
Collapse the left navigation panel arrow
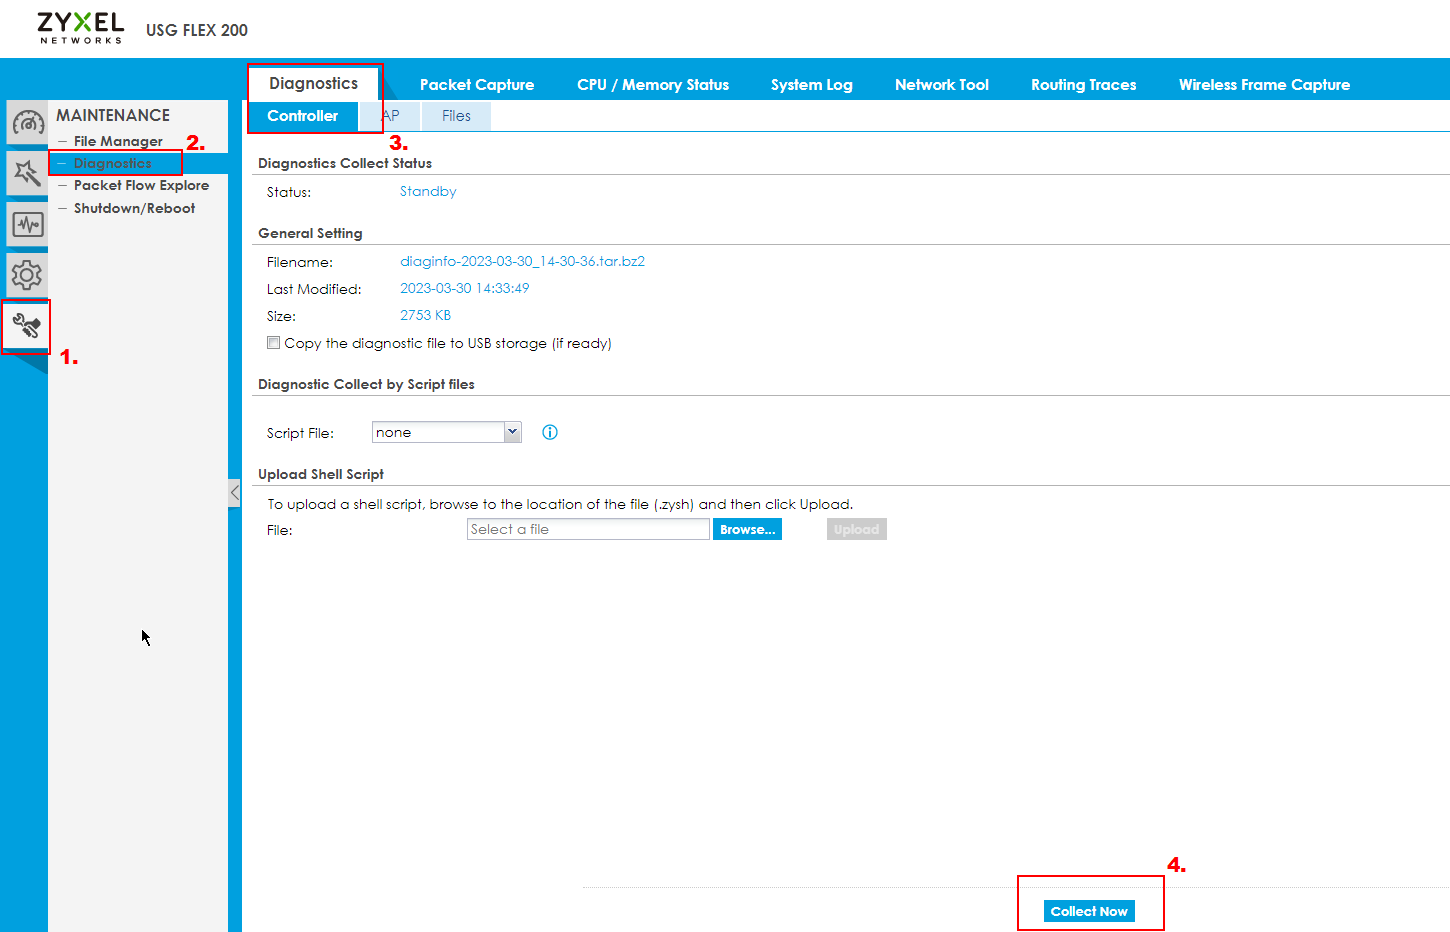click(234, 492)
